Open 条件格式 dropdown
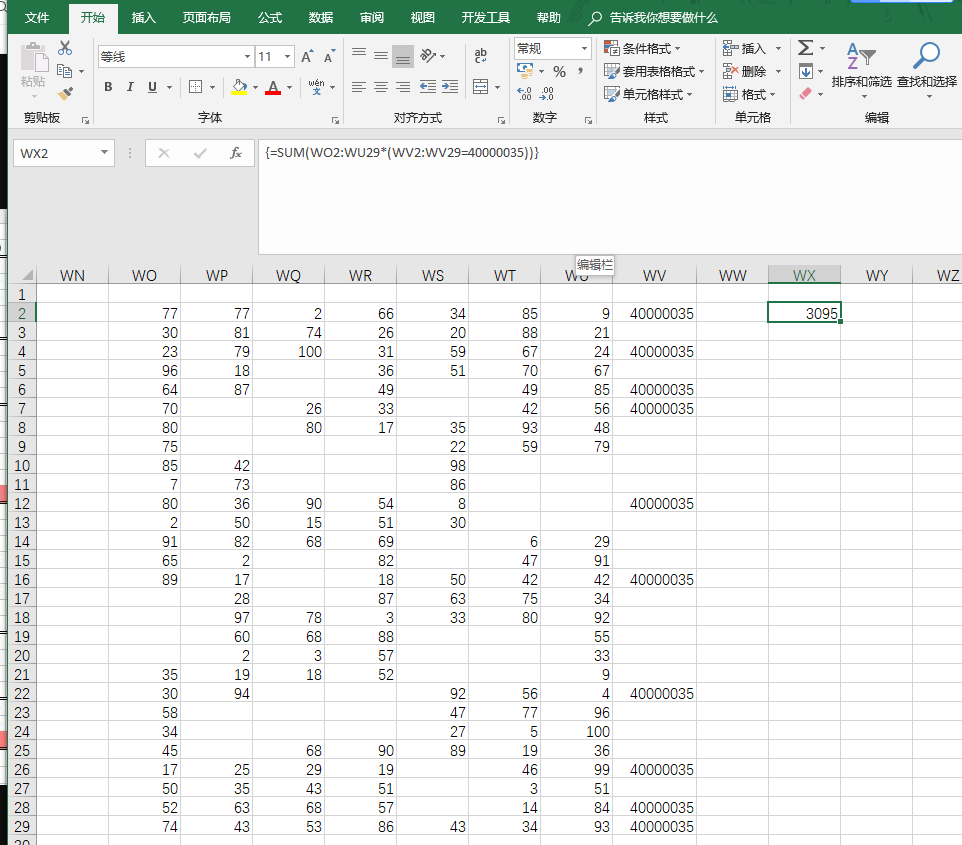The height and width of the screenshot is (845, 962). pos(642,48)
